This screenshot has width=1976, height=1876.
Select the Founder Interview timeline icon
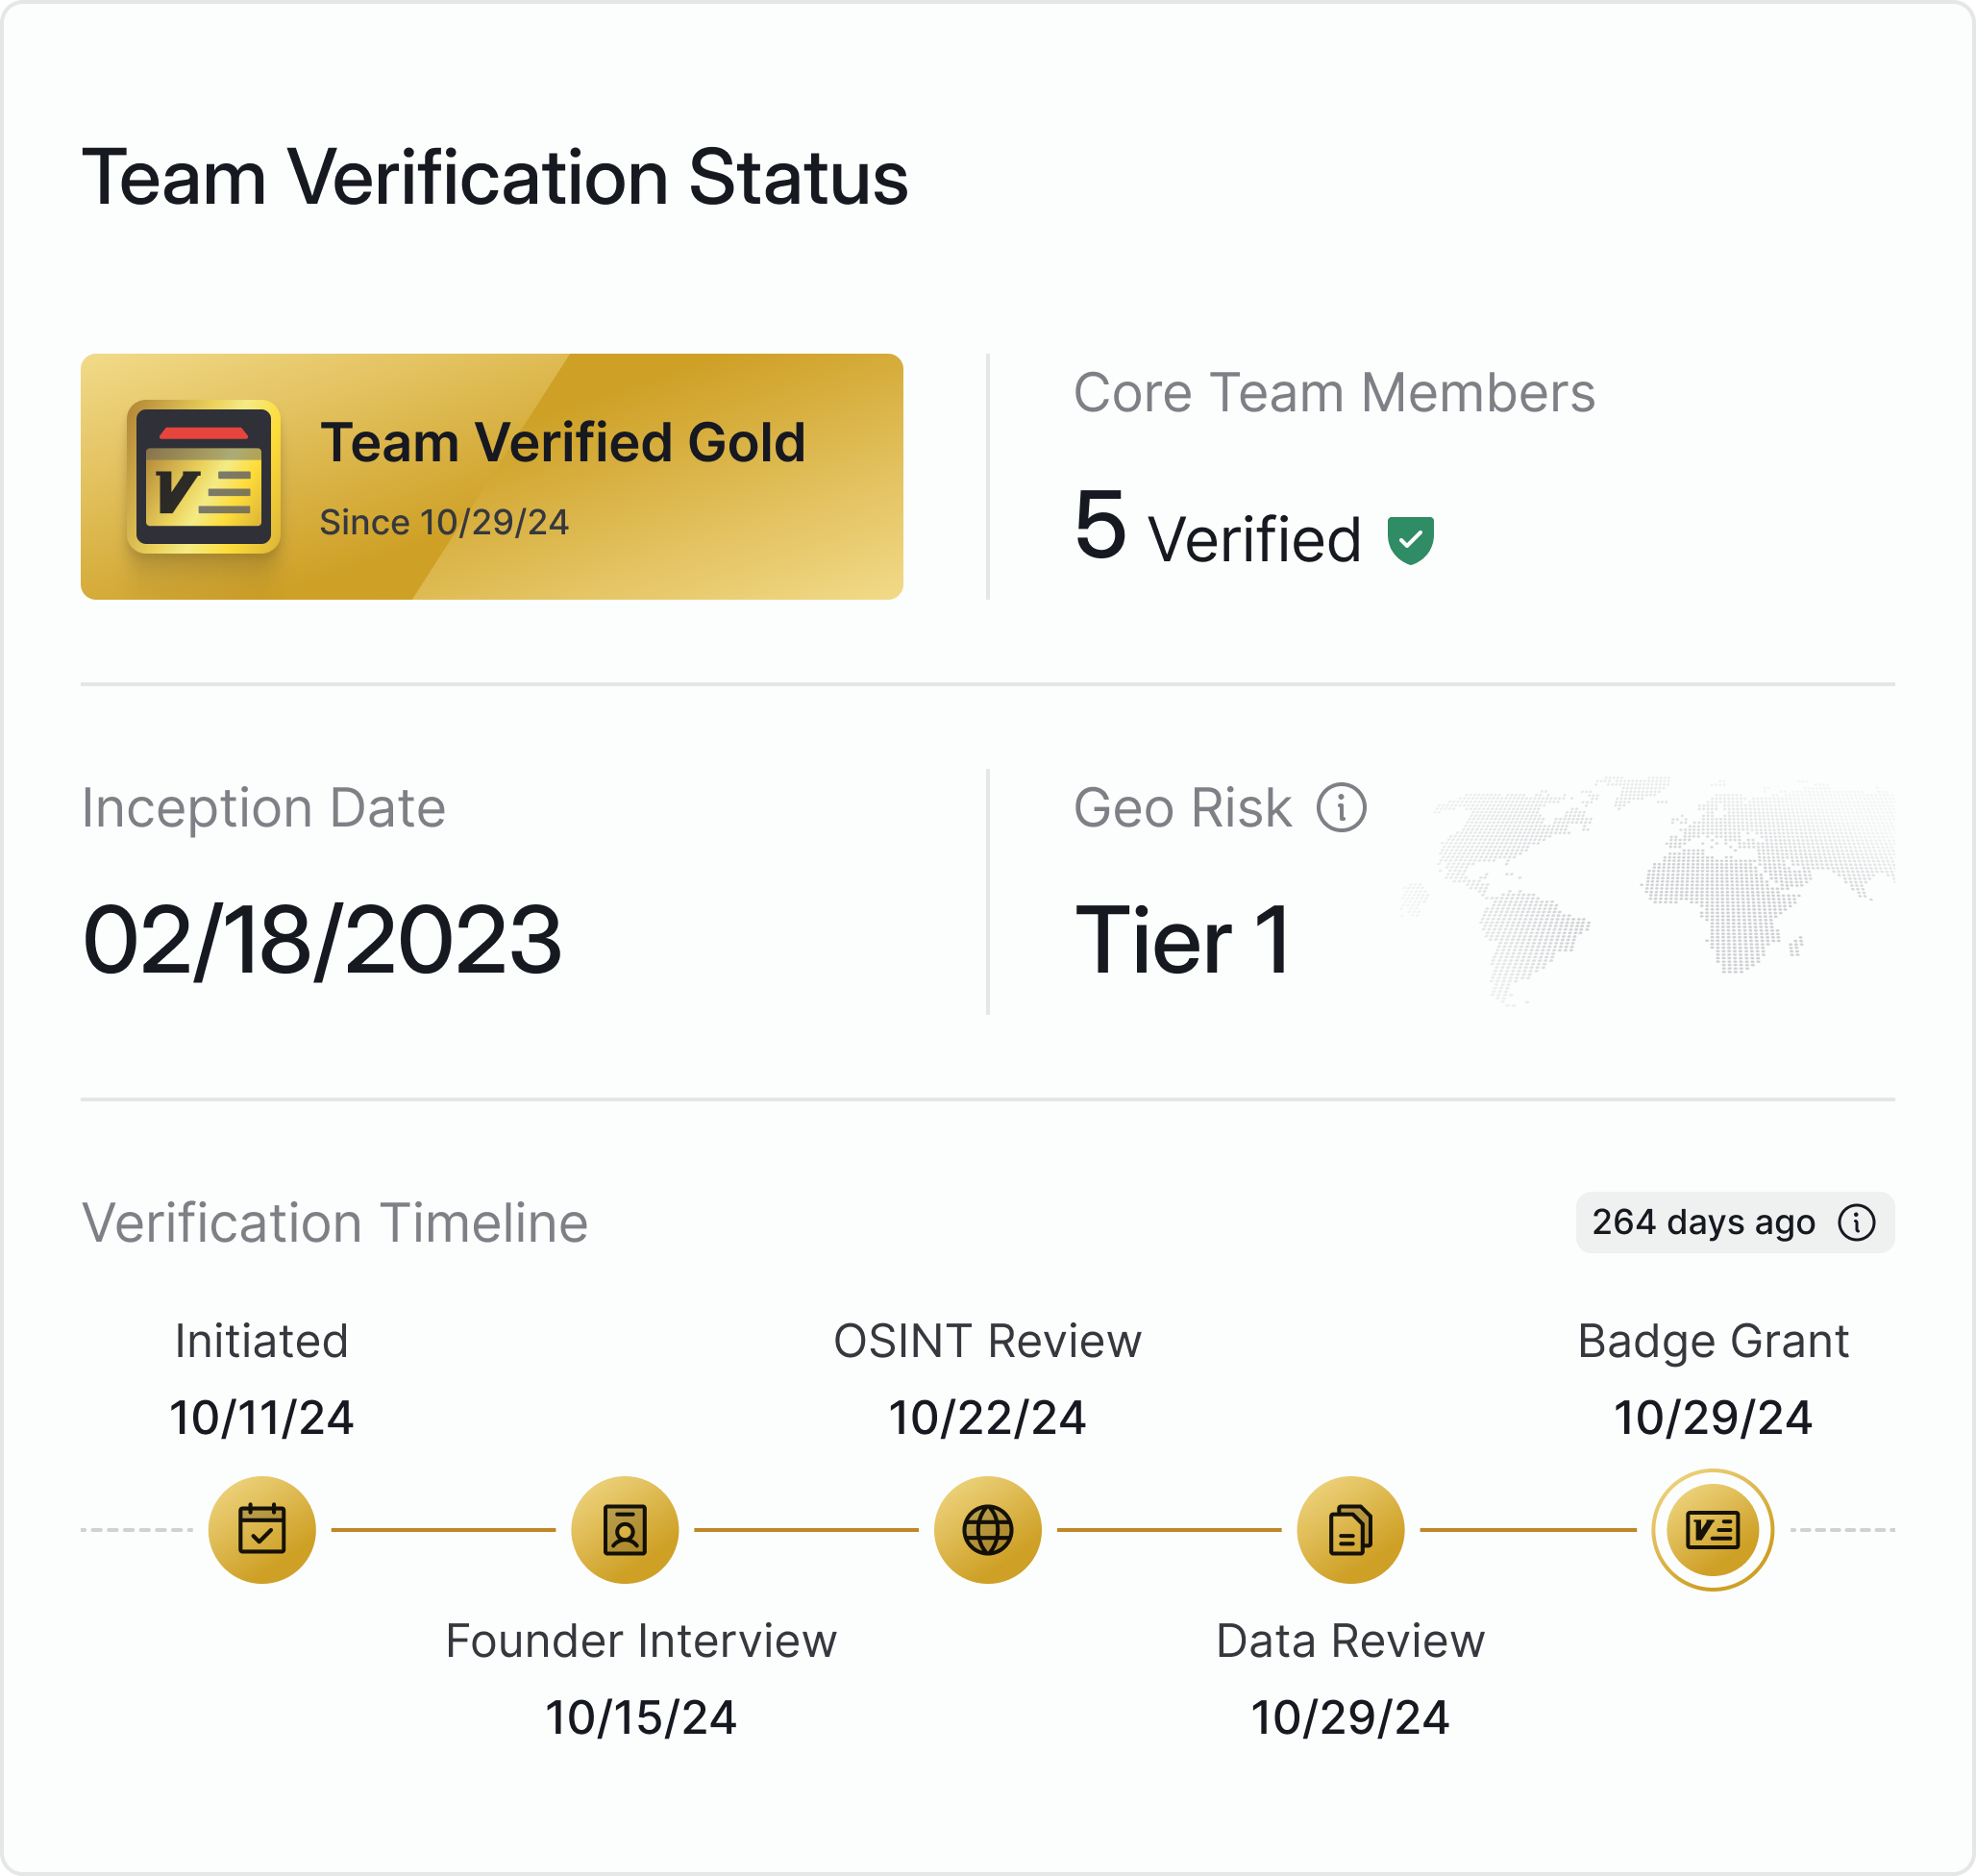point(625,1530)
